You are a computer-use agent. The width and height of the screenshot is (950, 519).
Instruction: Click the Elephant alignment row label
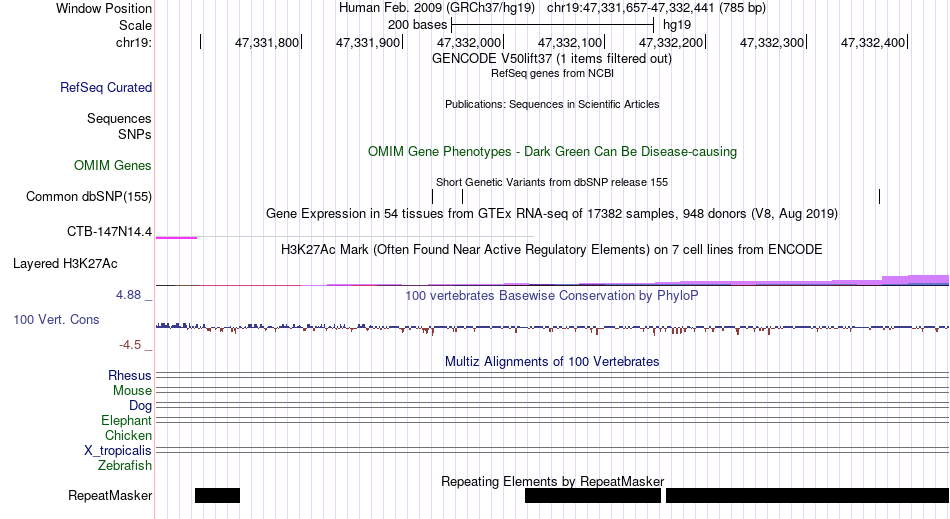click(x=126, y=420)
